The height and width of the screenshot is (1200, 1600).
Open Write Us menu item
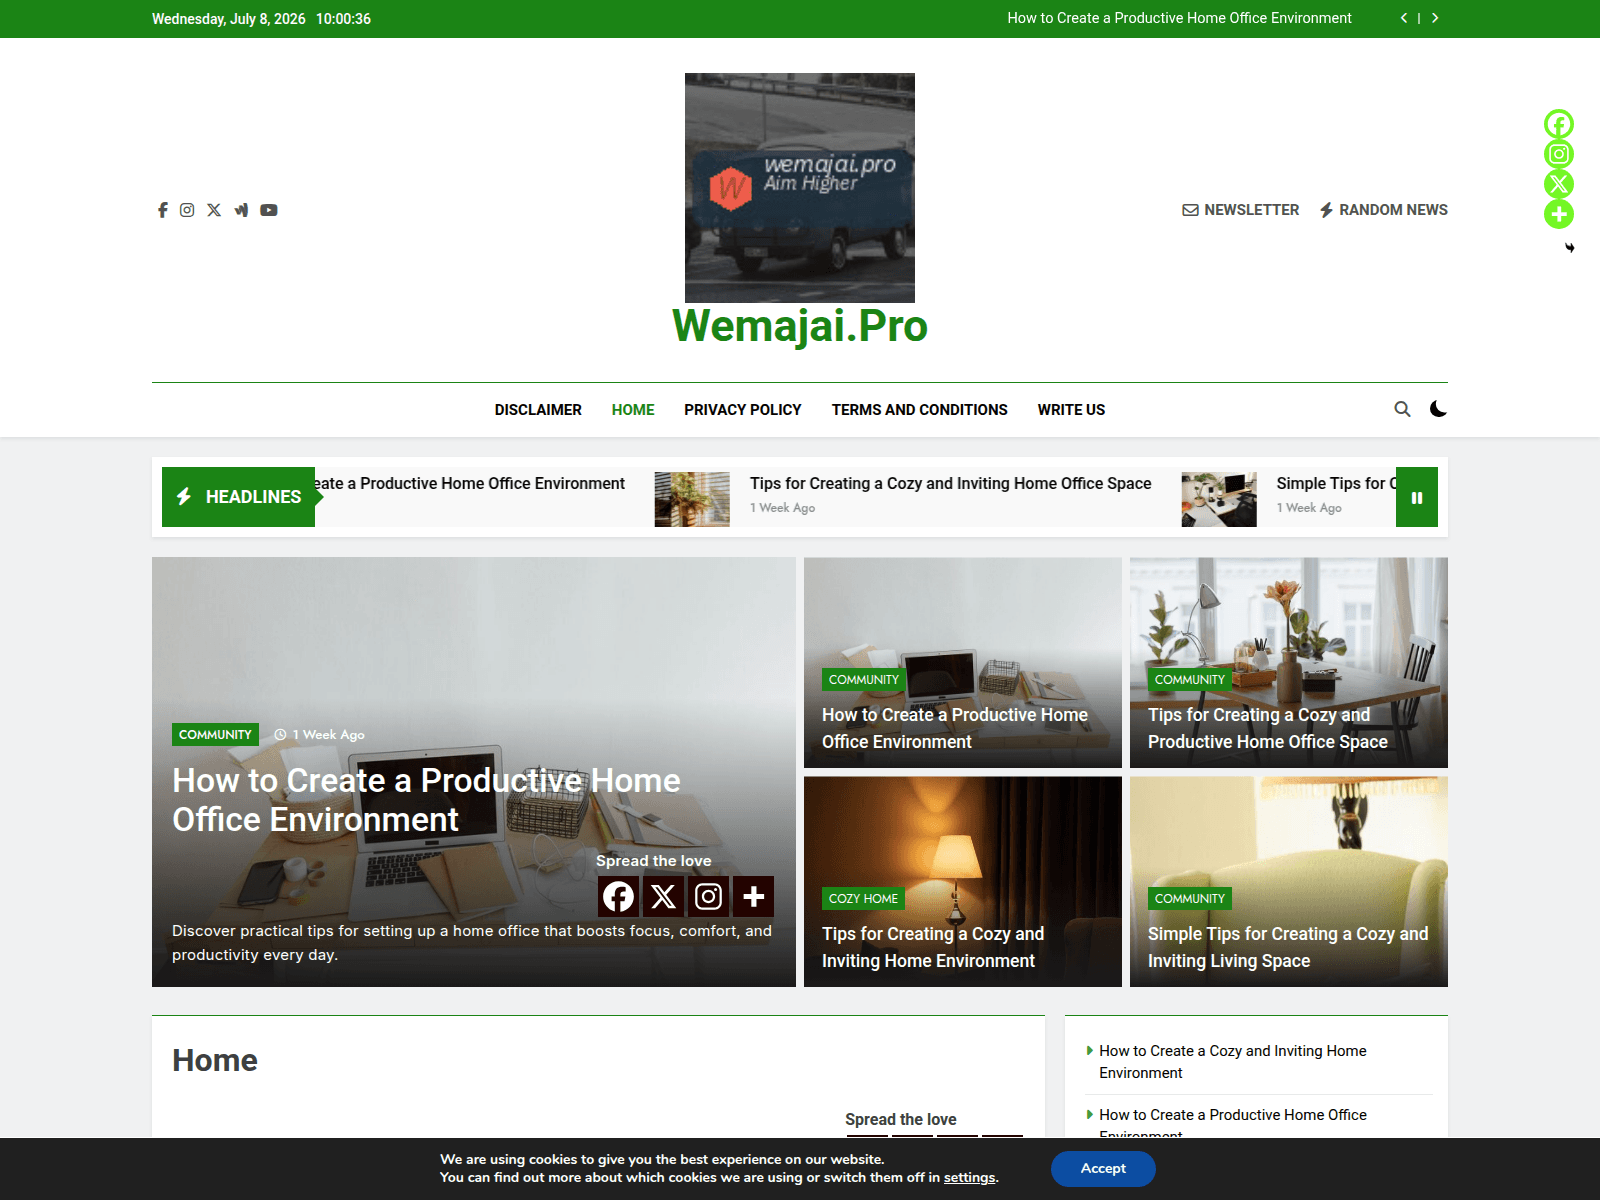(1071, 410)
